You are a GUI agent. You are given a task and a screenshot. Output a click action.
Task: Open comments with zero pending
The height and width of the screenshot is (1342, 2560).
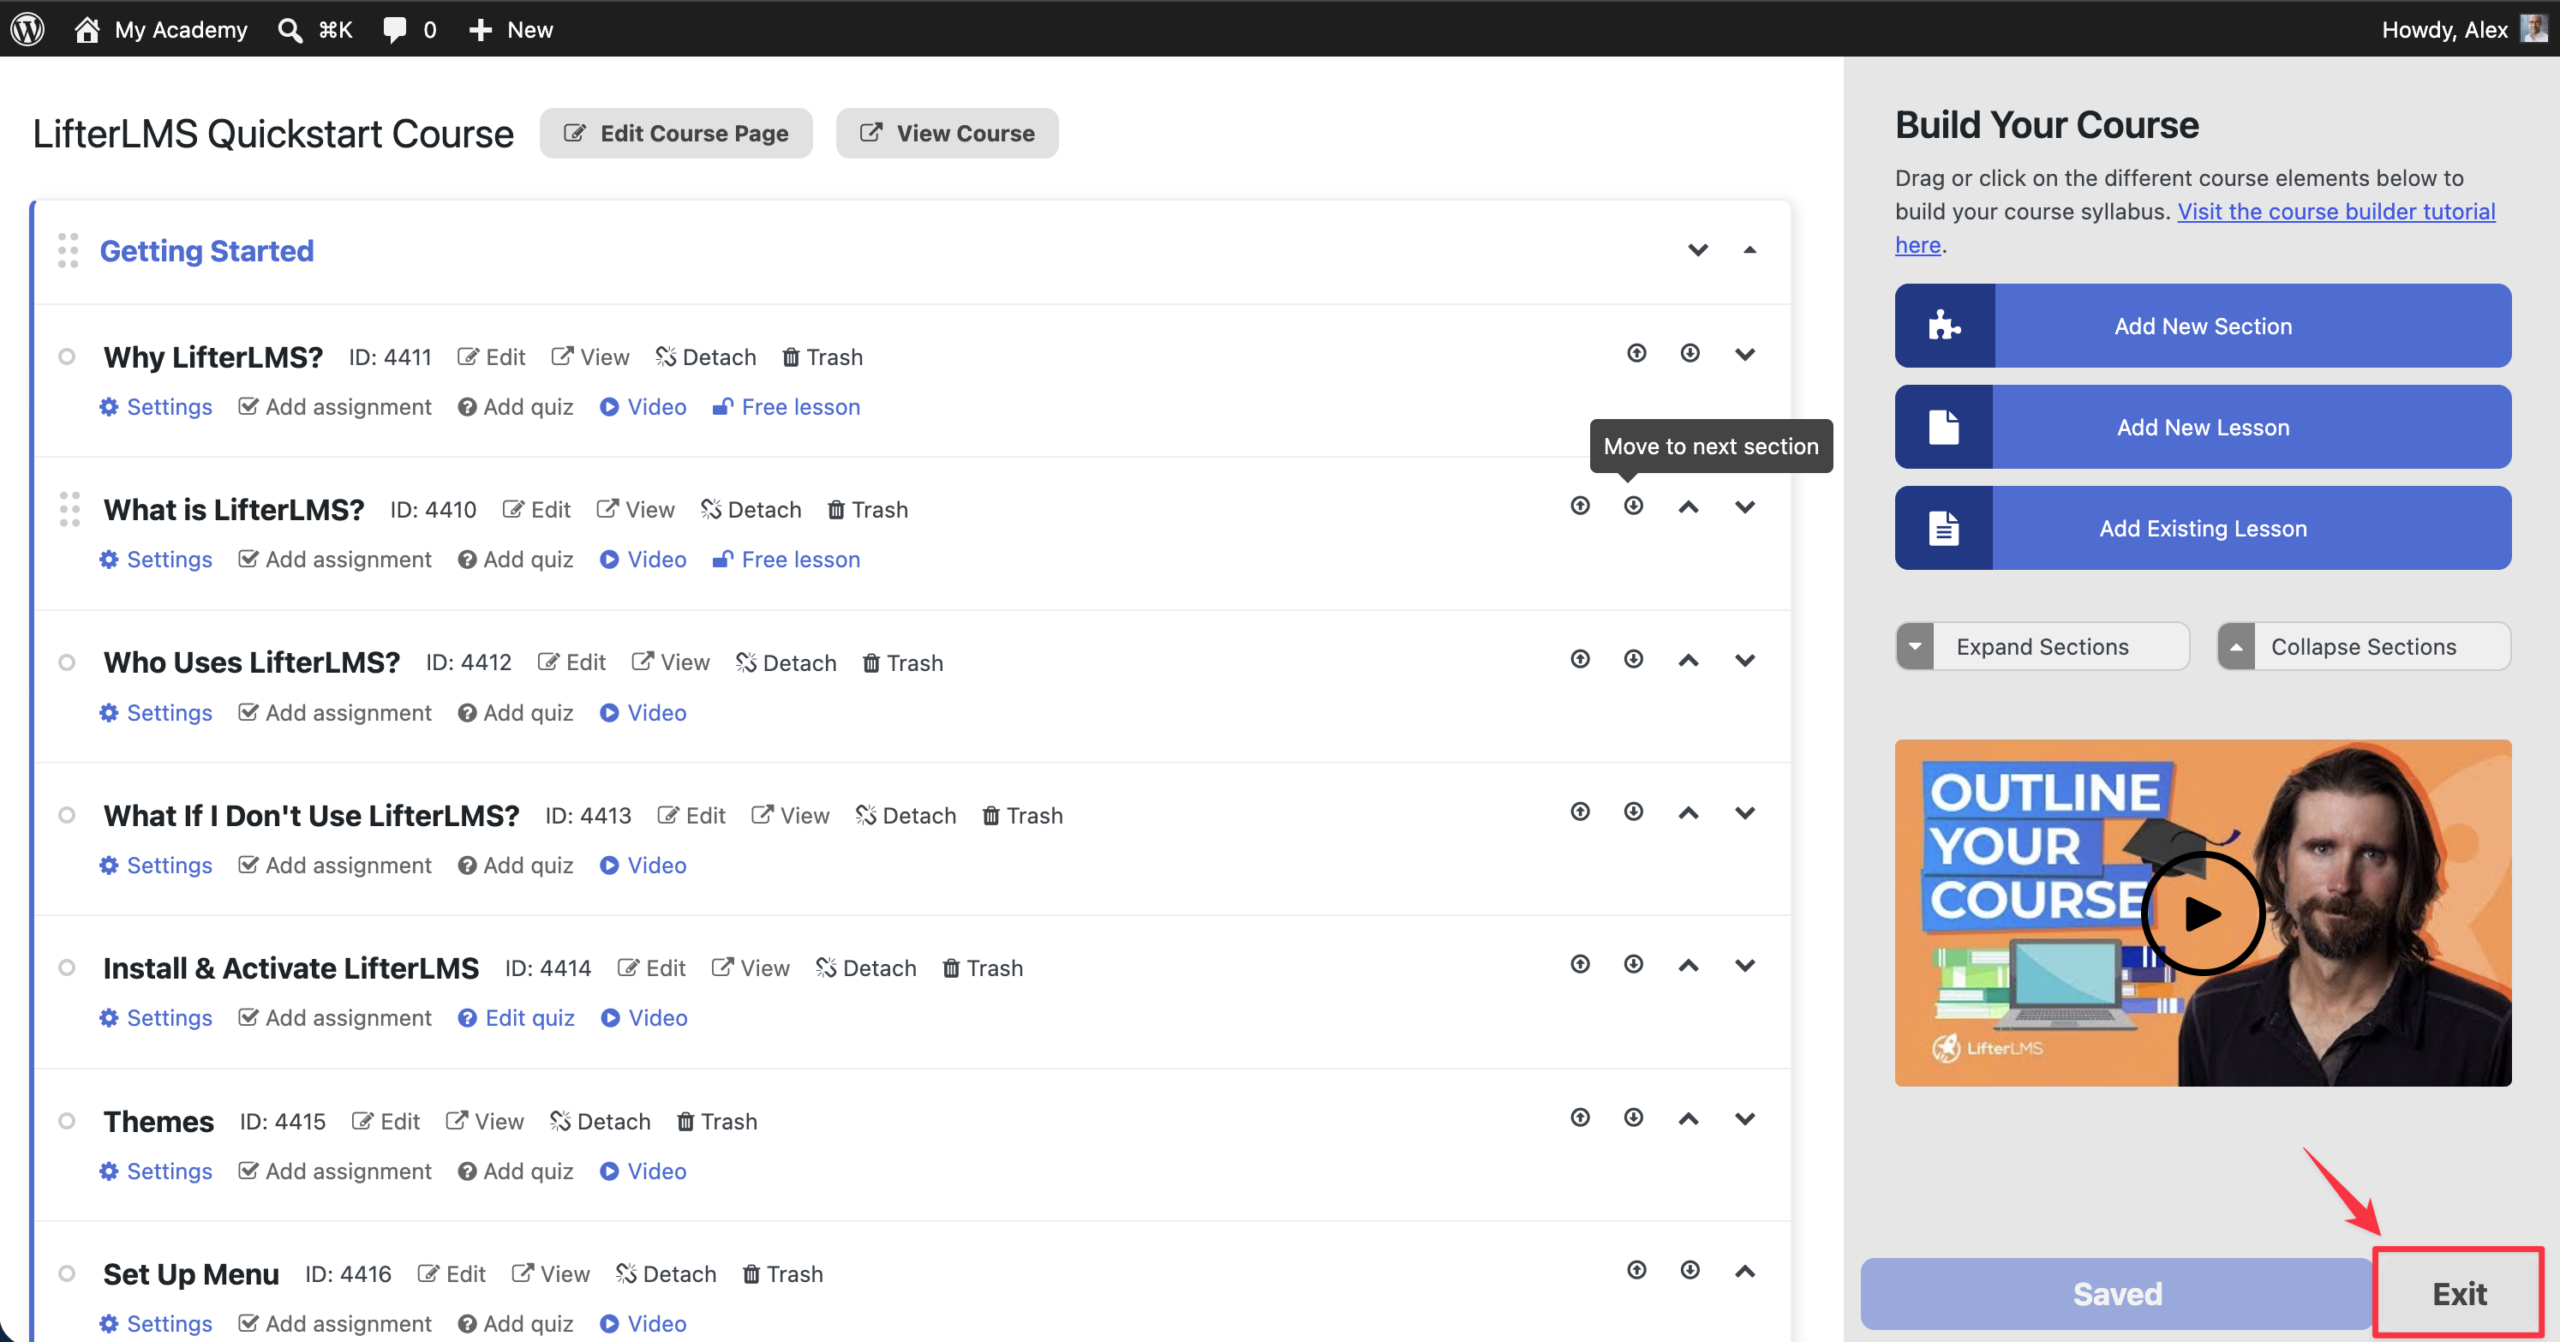click(409, 29)
